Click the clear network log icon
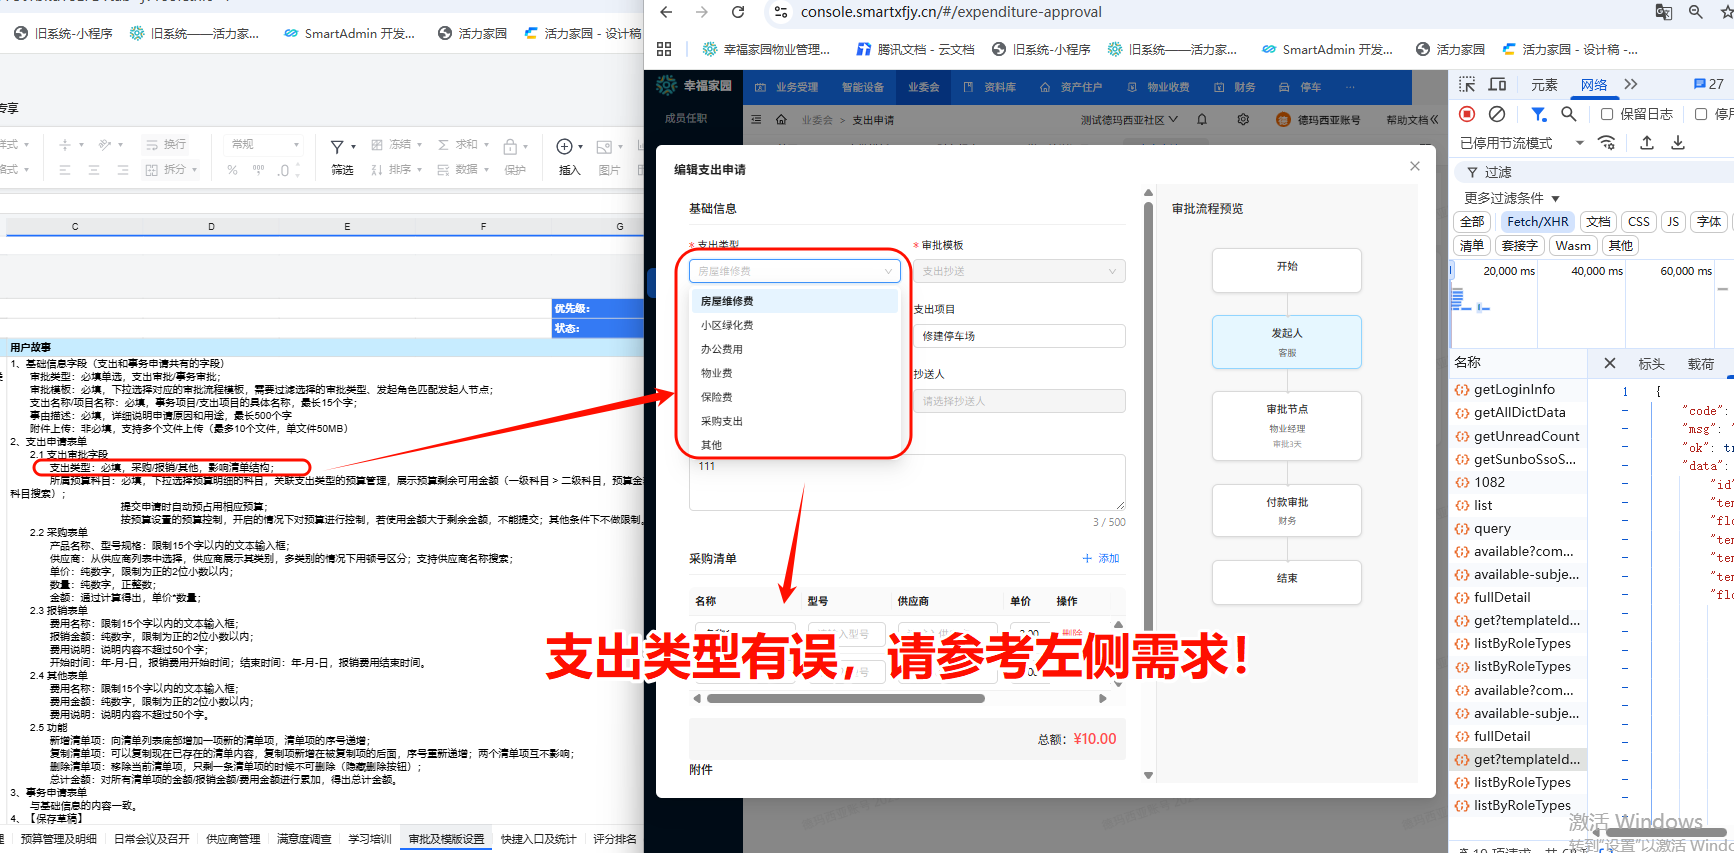Image resolution: width=1734 pixels, height=853 pixels. click(x=1497, y=114)
